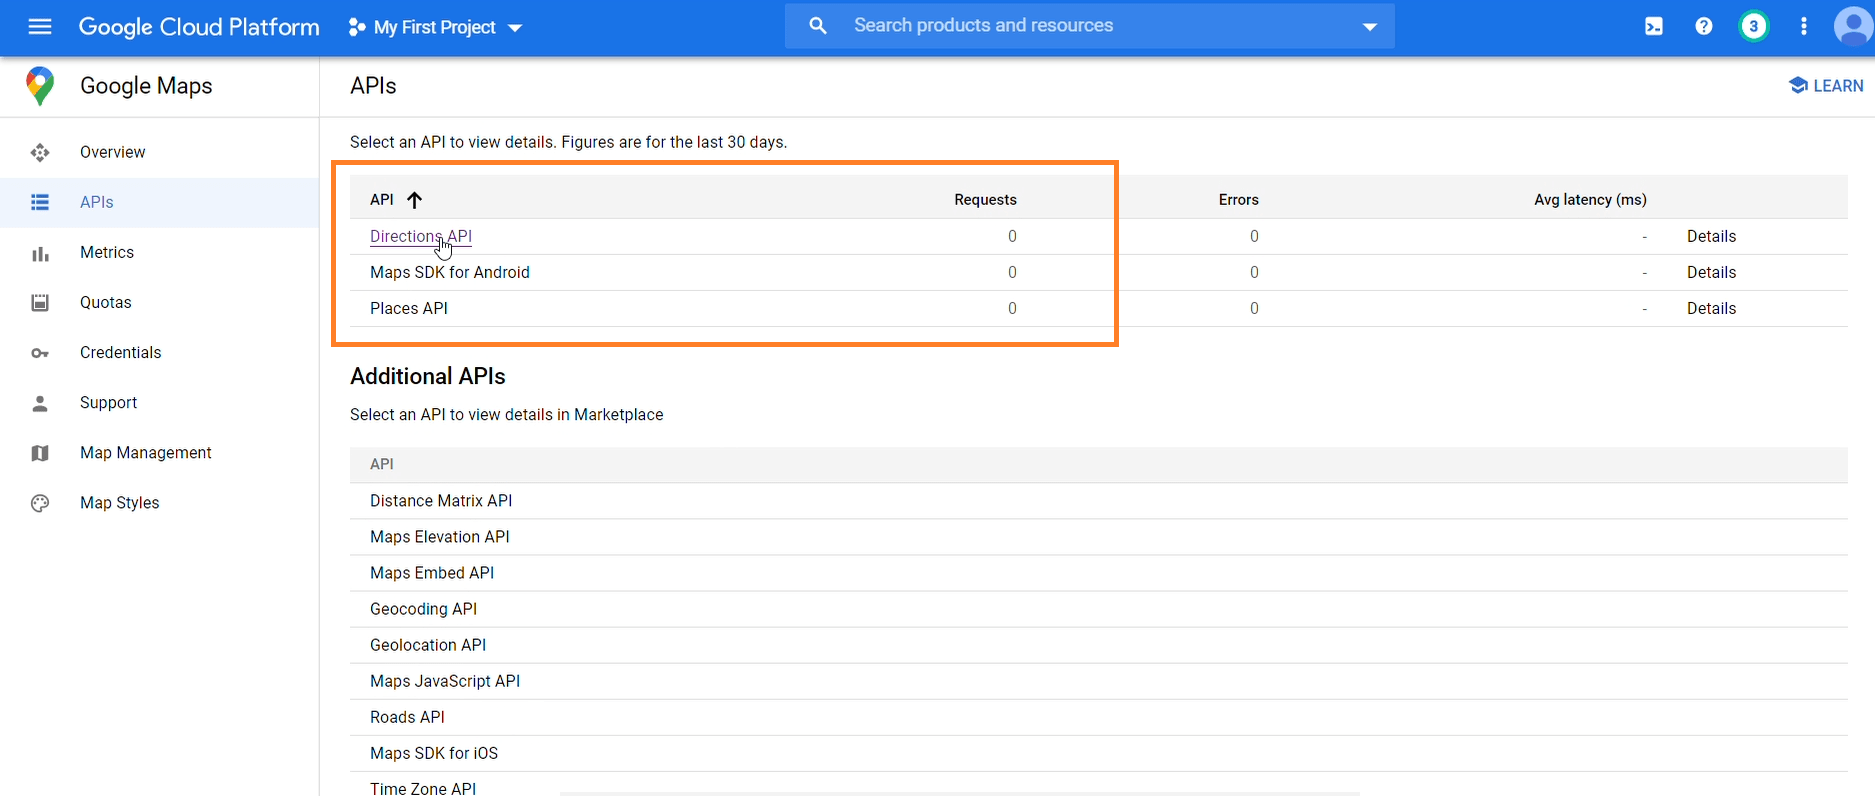The image size is (1875, 796).
Task: Click Requests count for Places API
Action: pos(1012,308)
